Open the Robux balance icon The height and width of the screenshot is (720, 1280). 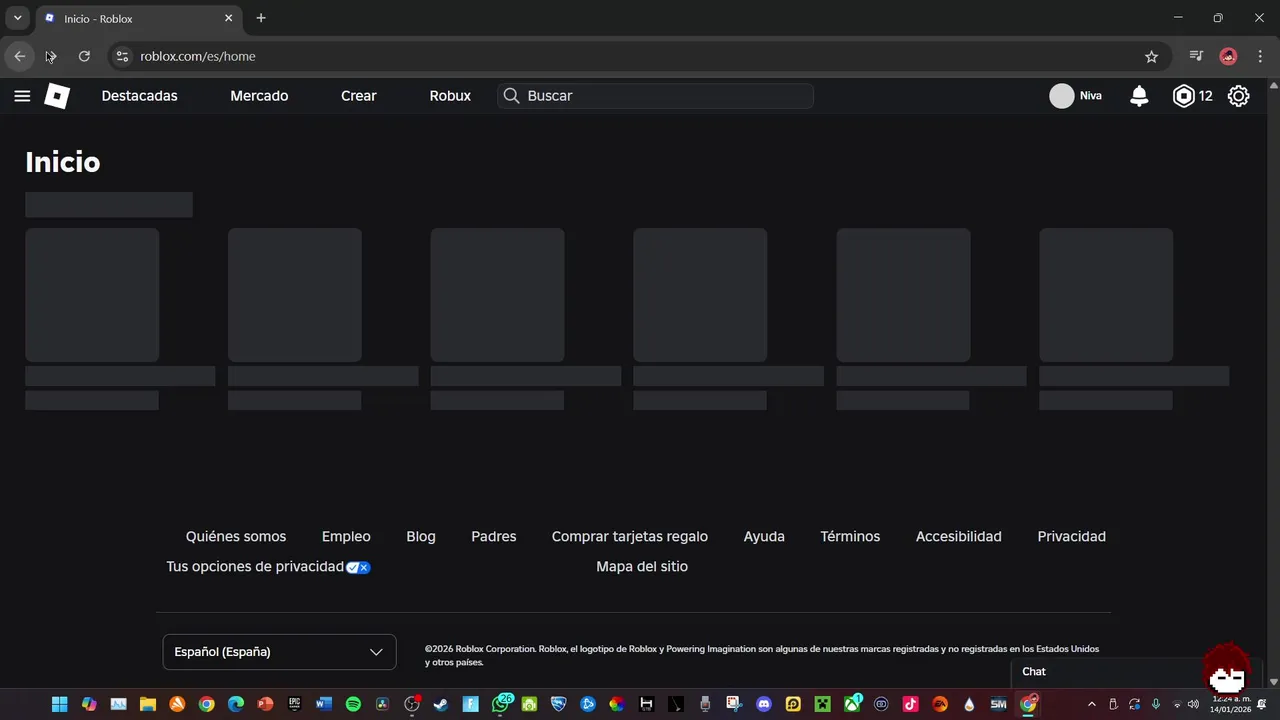(x=1184, y=96)
